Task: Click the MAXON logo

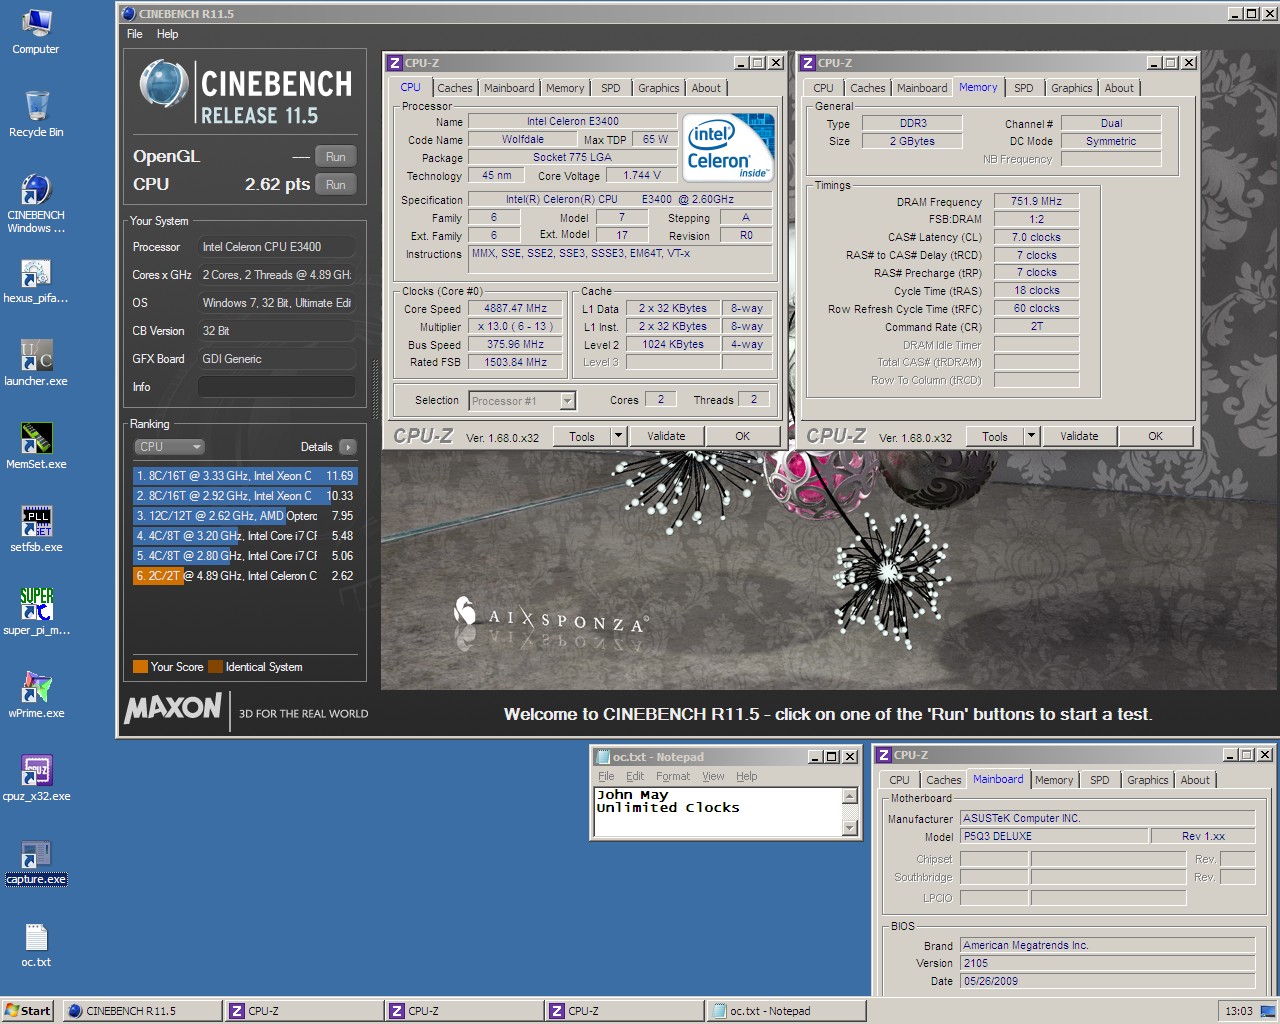Action: (x=173, y=708)
